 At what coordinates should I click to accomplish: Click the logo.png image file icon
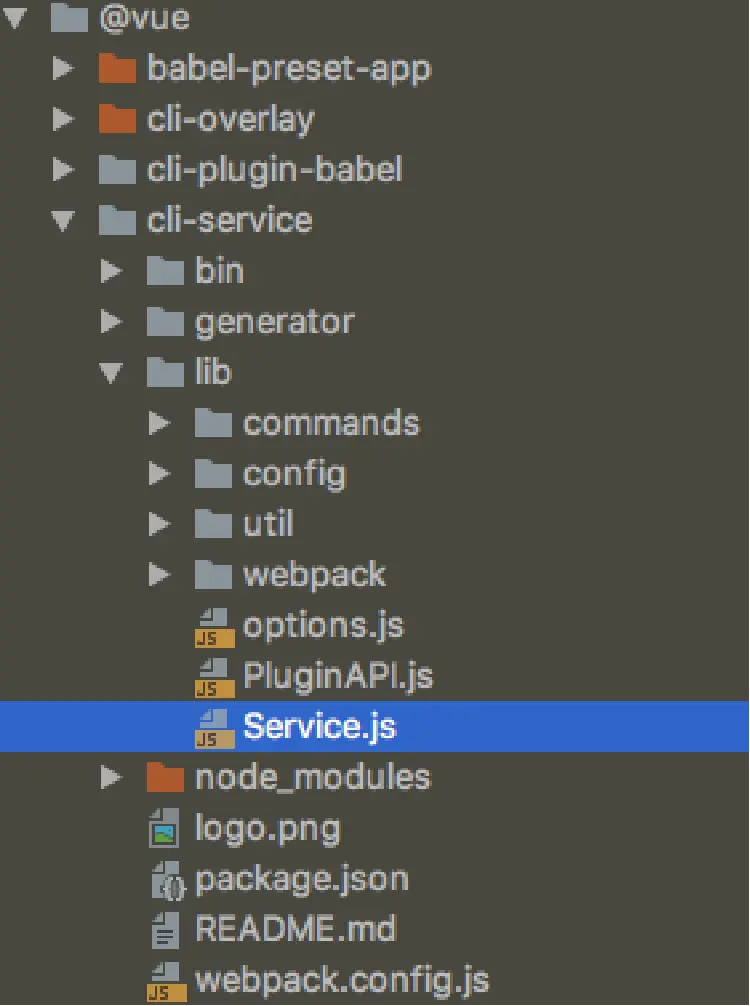tap(163, 828)
